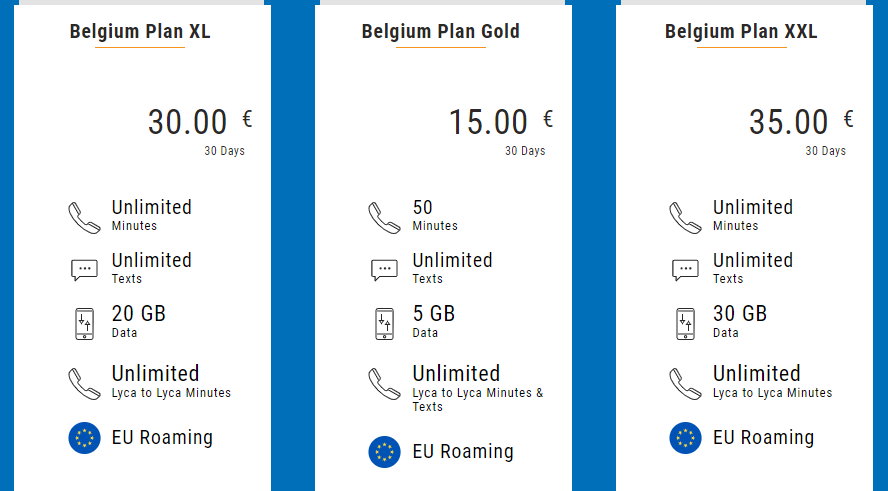Click the mobile data icon in Plan XL
888x491 pixels.
pyautogui.click(x=84, y=323)
